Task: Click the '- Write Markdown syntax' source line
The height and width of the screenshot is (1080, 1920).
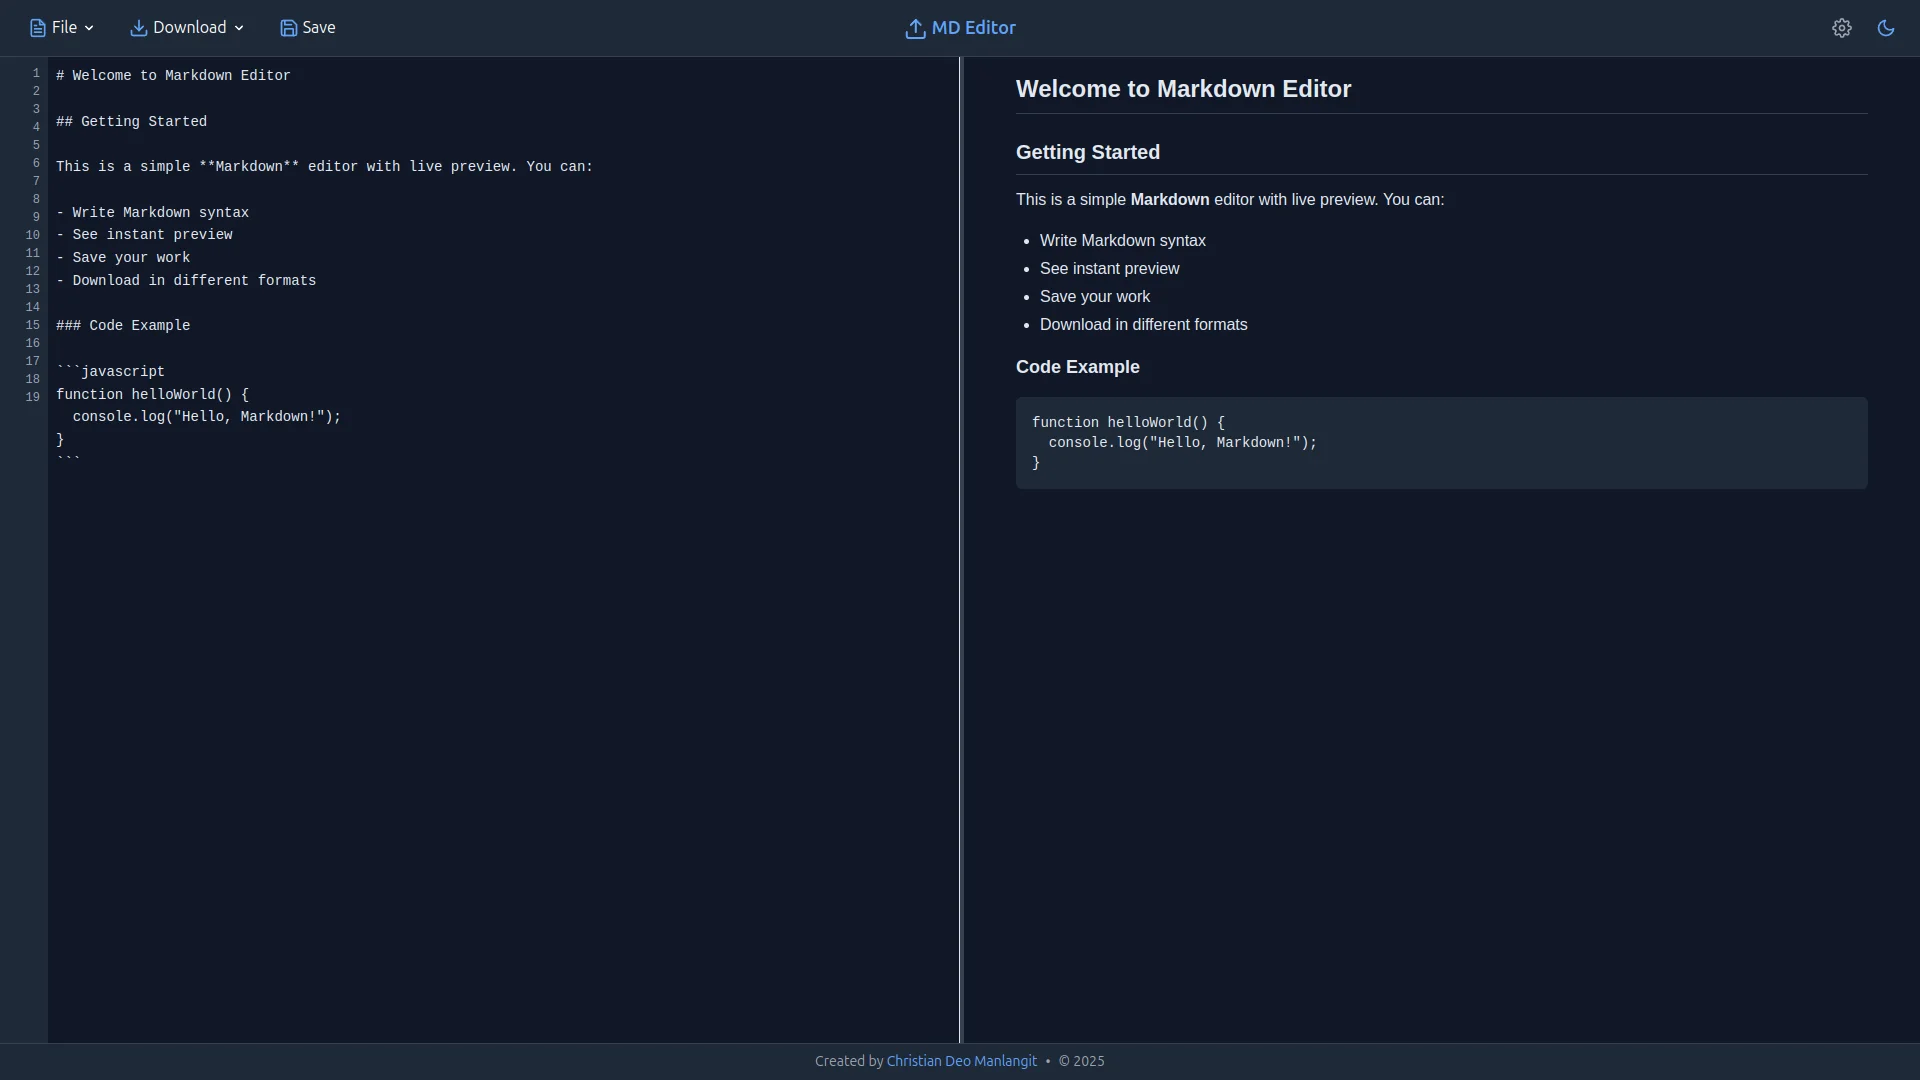Action: (x=152, y=213)
